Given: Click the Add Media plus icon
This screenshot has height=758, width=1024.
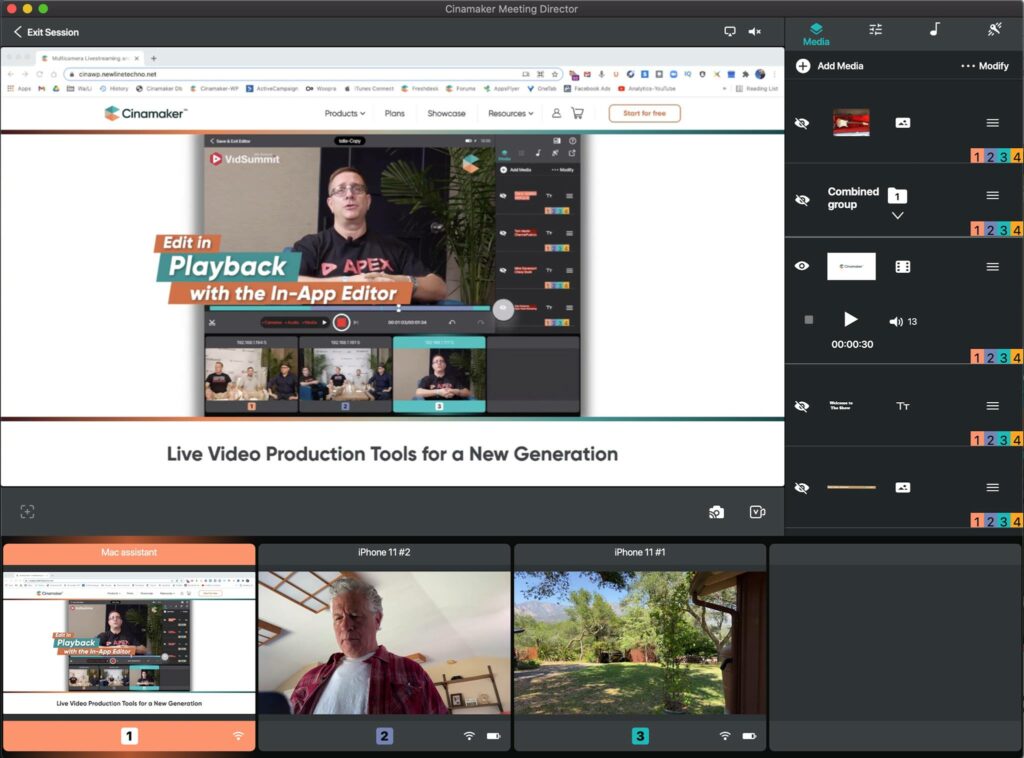Looking at the screenshot, I should pyautogui.click(x=803, y=66).
